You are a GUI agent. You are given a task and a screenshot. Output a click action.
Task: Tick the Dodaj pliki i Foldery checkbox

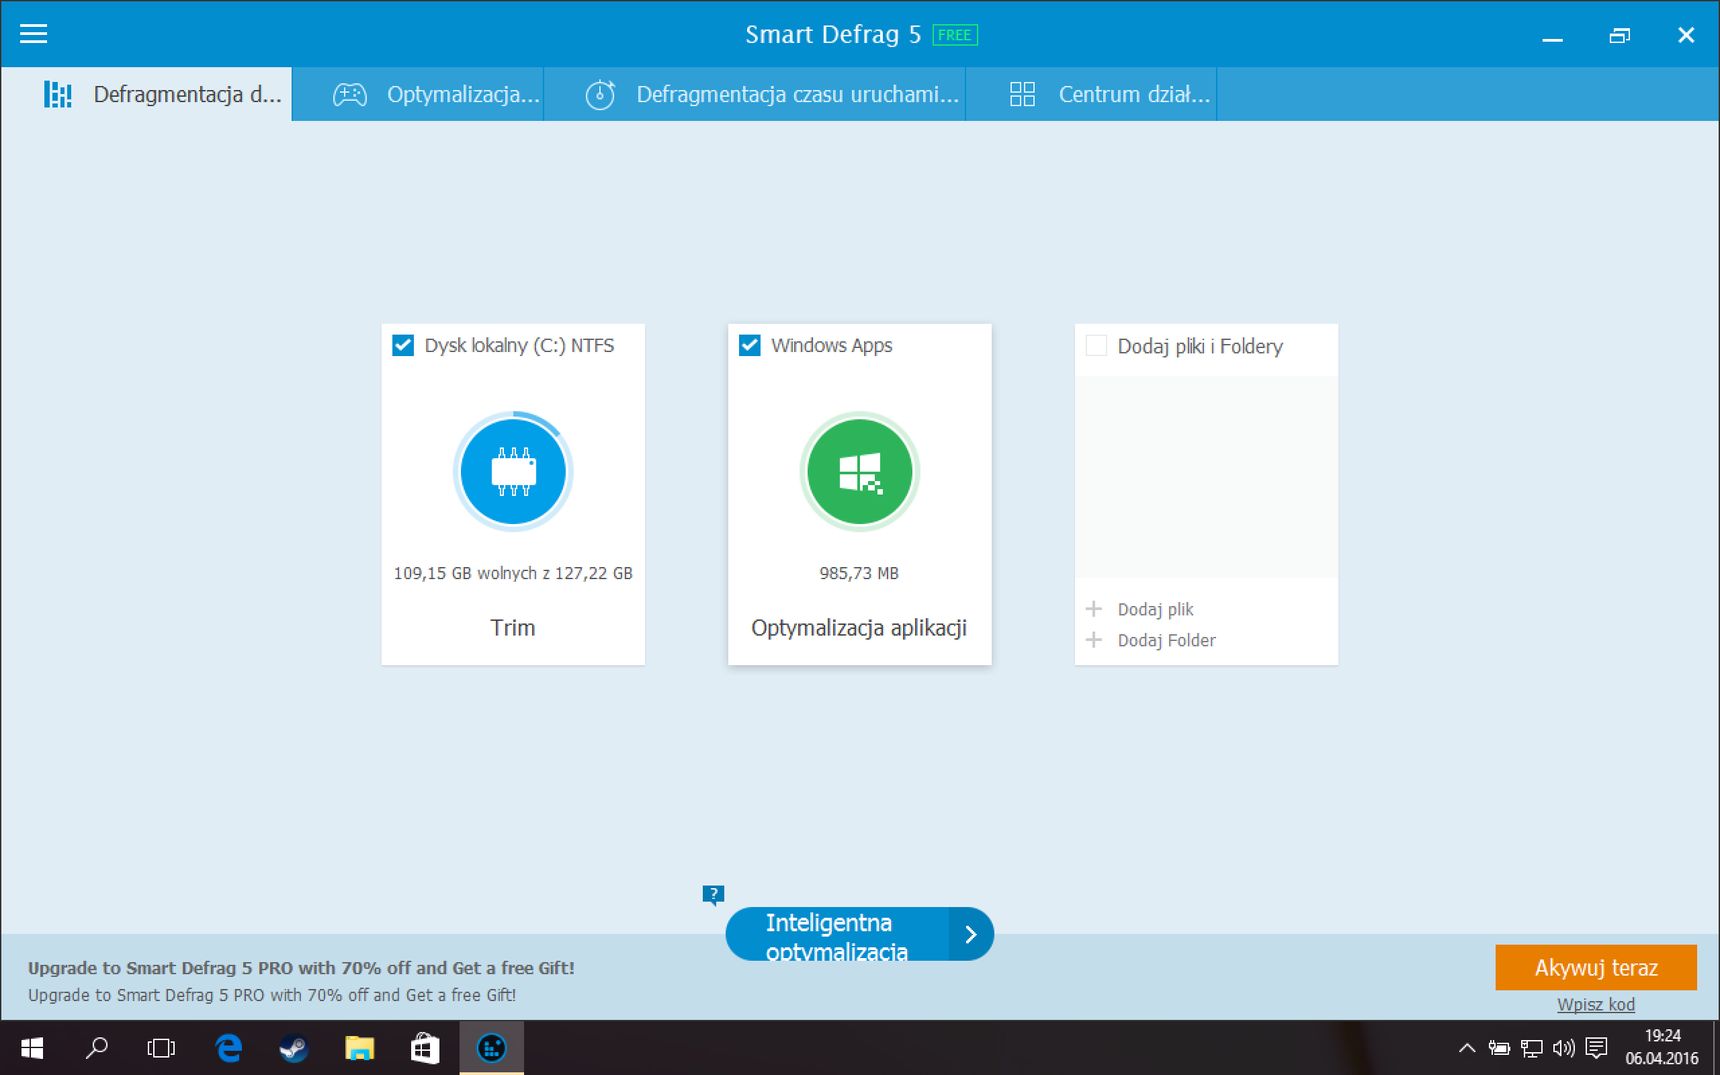click(1096, 345)
